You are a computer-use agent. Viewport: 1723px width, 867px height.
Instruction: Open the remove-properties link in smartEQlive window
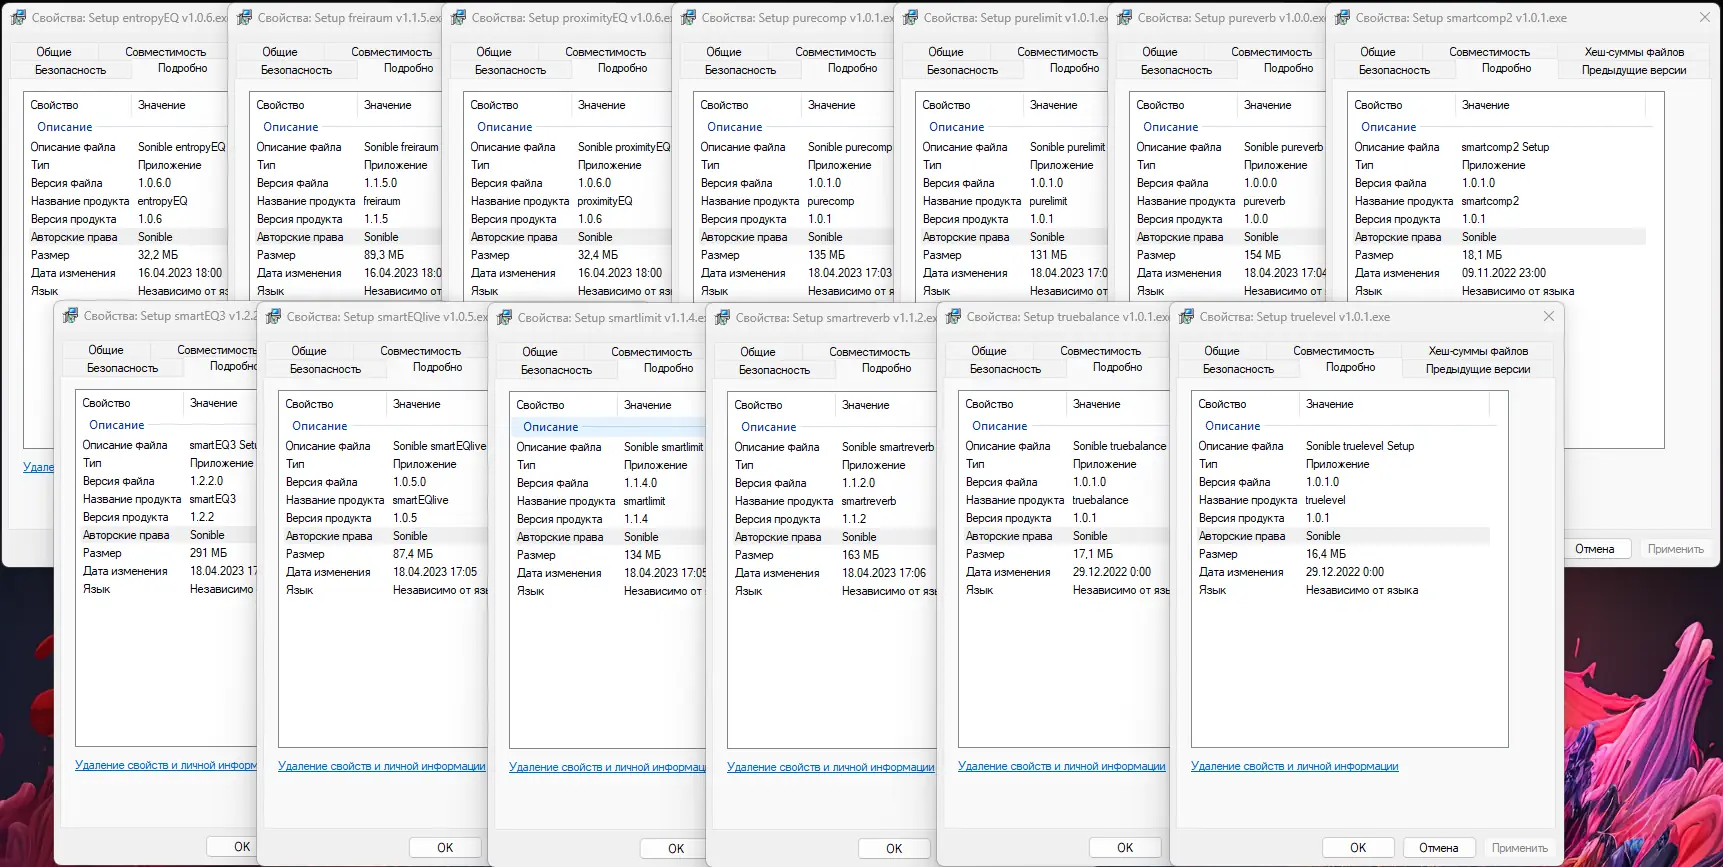[381, 766]
